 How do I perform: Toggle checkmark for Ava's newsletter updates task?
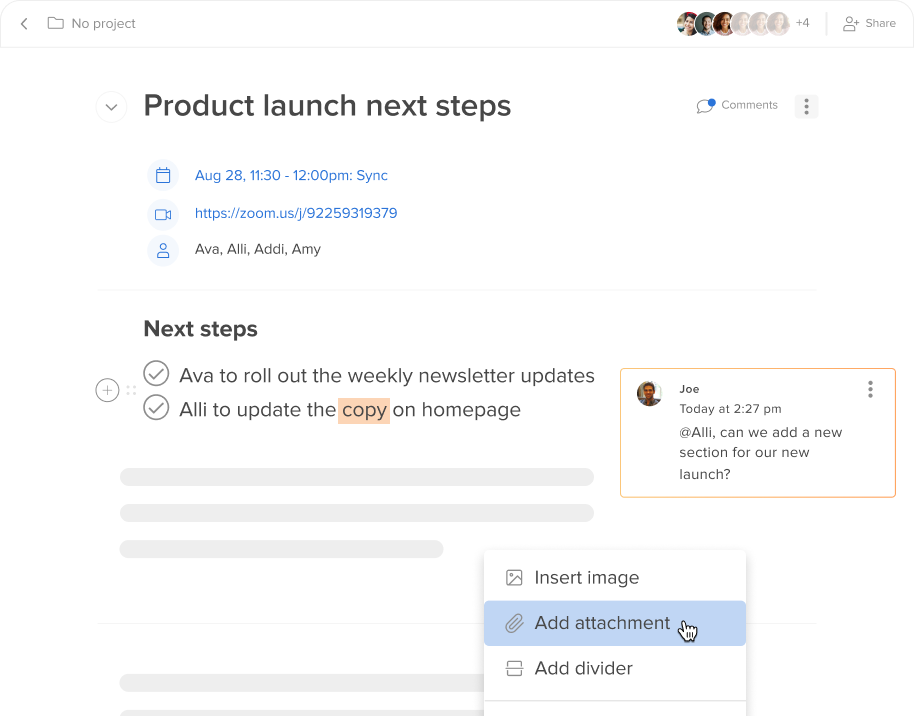[156, 374]
